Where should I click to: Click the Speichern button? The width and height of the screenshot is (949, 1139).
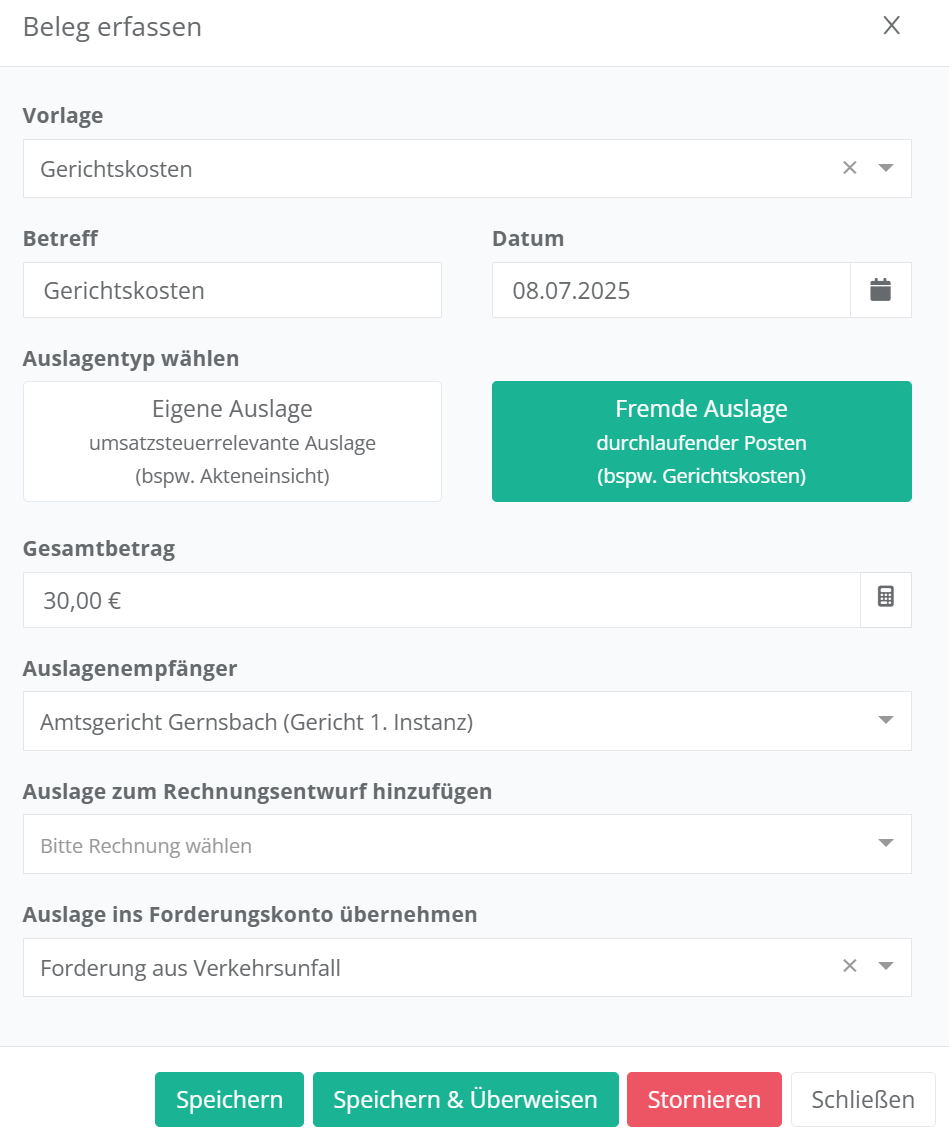tap(229, 1100)
